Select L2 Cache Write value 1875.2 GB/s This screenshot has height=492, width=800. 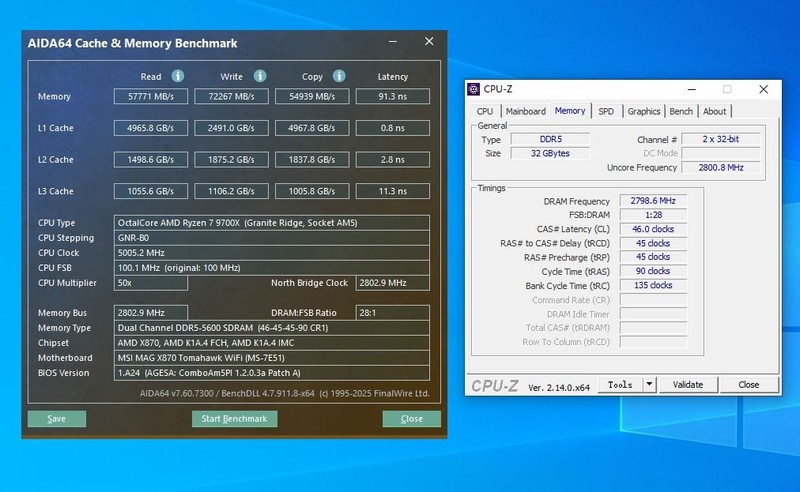point(231,159)
